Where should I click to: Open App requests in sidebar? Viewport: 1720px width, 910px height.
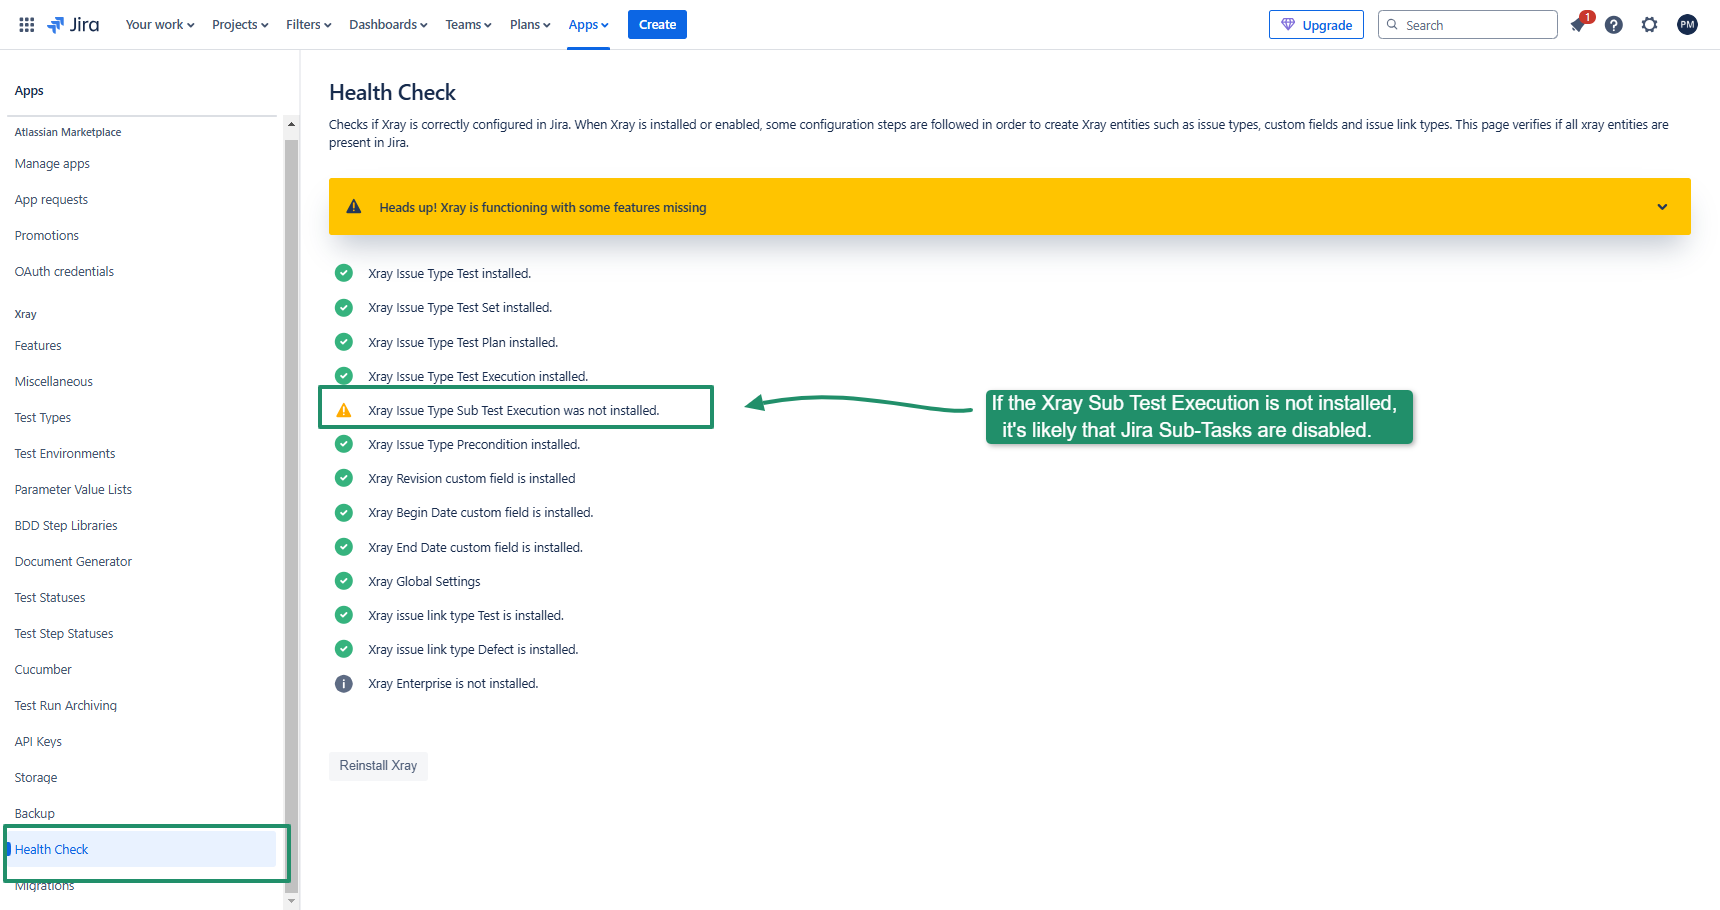[51, 200]
